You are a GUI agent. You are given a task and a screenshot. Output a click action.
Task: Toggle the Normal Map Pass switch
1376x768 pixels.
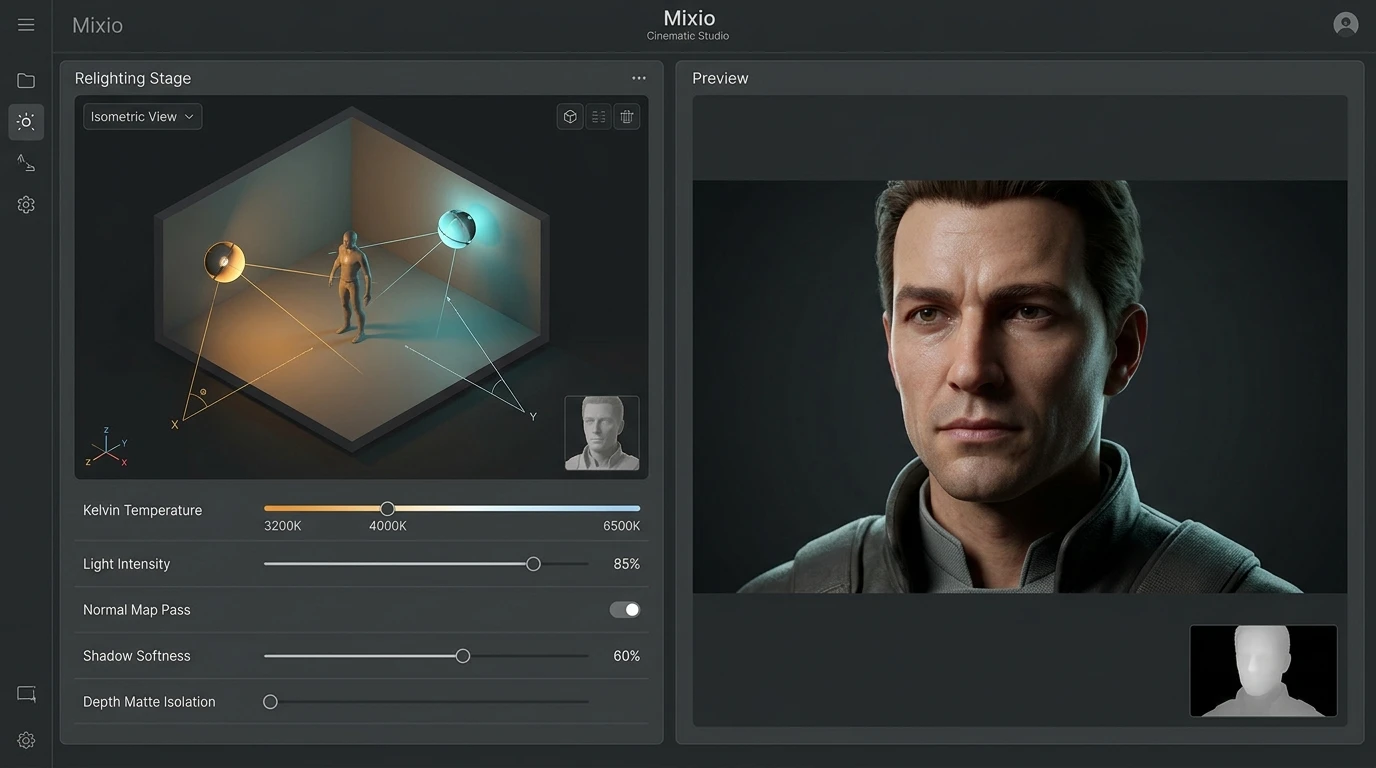tap(625, 610)
